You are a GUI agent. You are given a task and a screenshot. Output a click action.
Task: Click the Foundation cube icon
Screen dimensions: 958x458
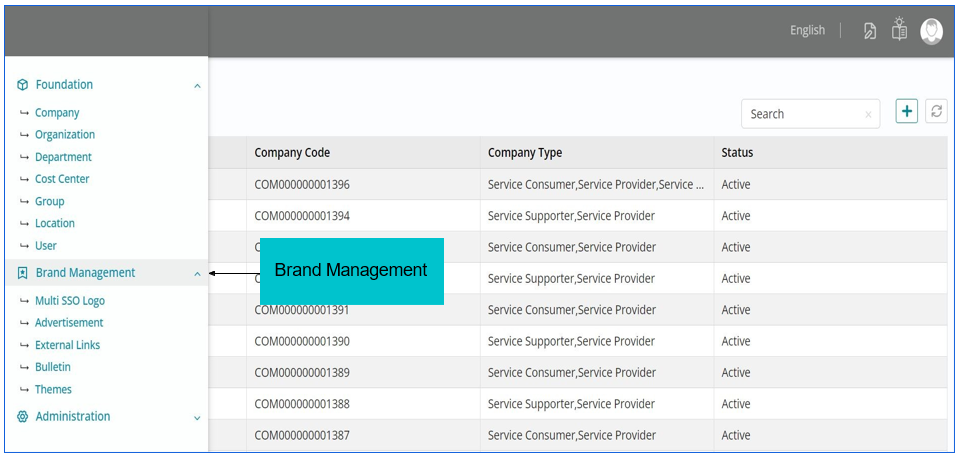[23, 86]
